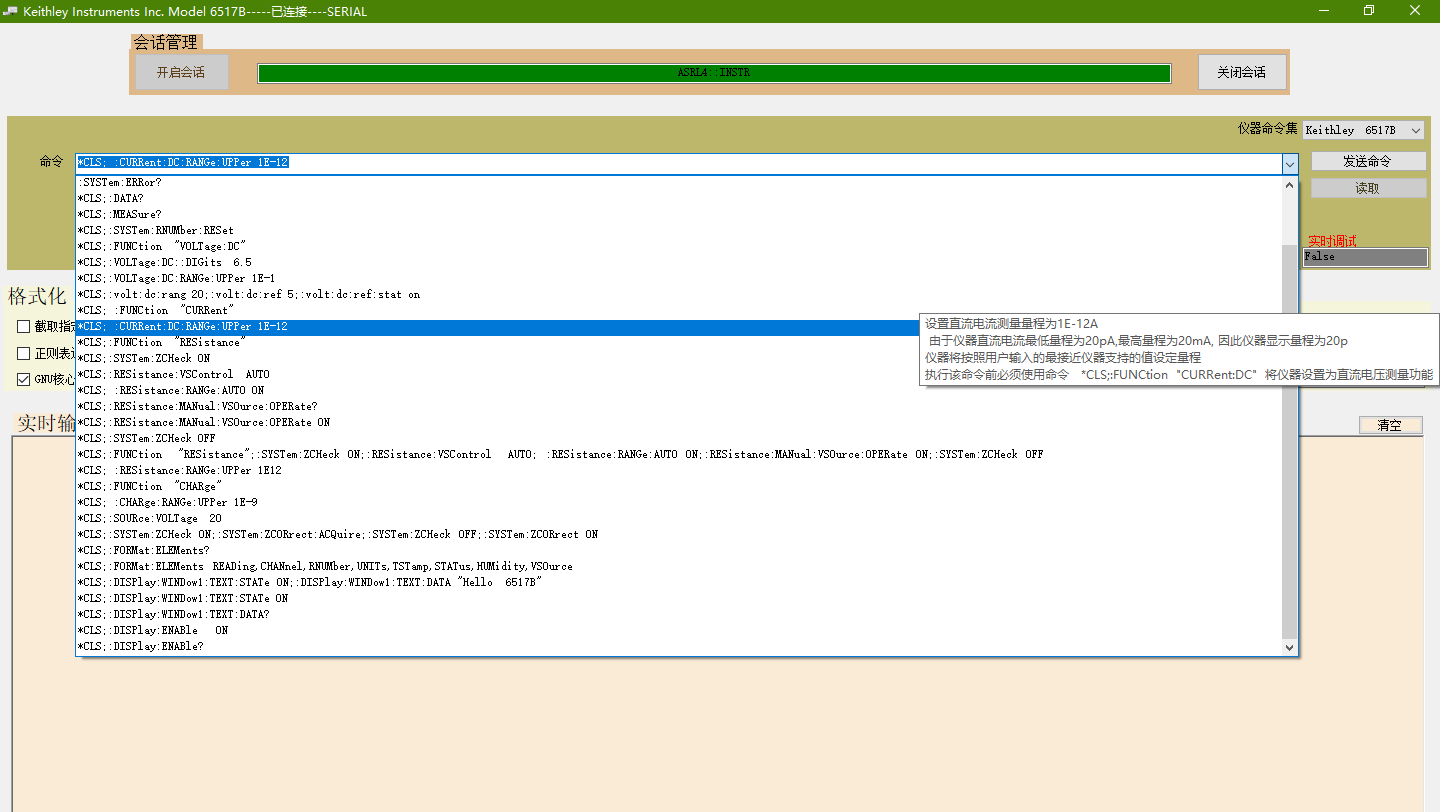Image resolution: width=1440 pixels, height=812 pixels.
Task: Pick *CLS;:FORMat:ELEMents? query
Action: pyautogui.click(x=679, y=550)
